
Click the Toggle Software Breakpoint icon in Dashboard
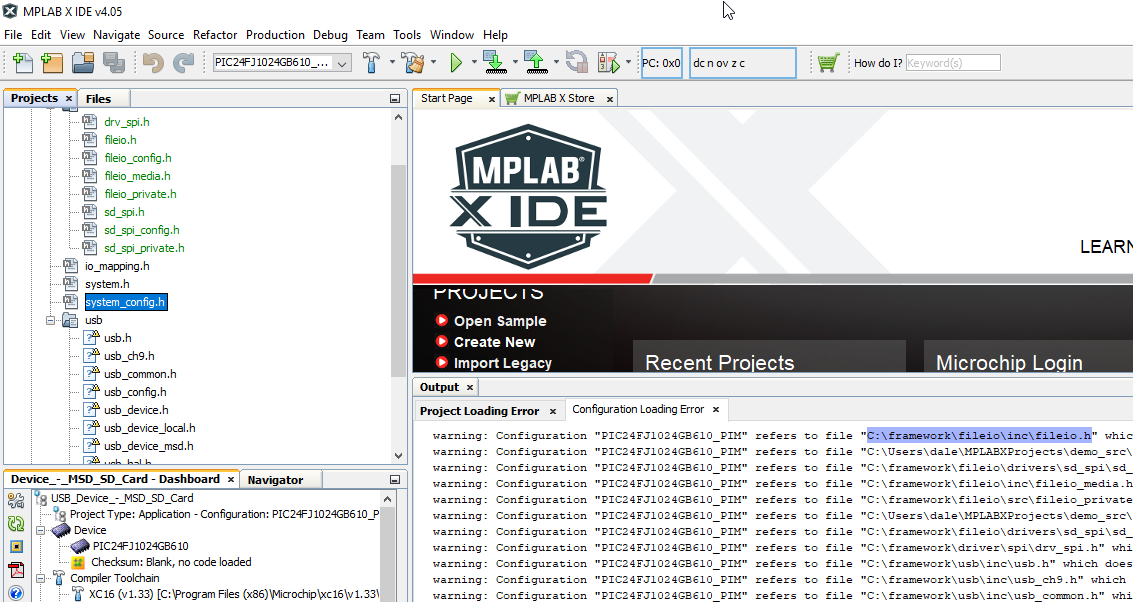(x=16, y=547)
